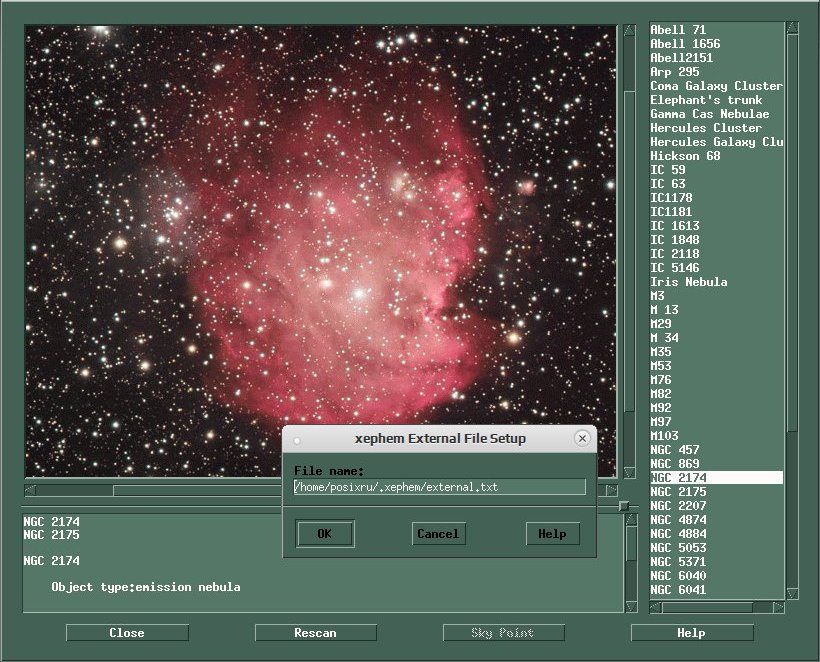820x662 pixels.
Task: Choose NGC 869 from the list
Action: pyautogui.click(x=716, y=464)
